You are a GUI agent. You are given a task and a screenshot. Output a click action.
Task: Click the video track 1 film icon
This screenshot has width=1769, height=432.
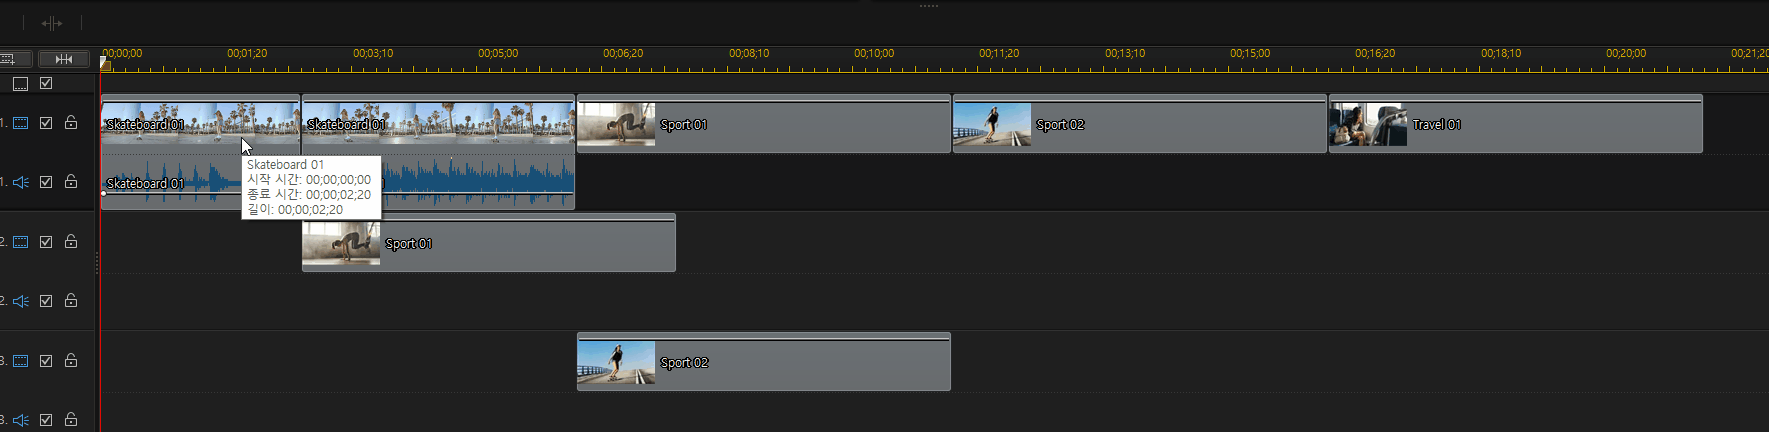20,123
